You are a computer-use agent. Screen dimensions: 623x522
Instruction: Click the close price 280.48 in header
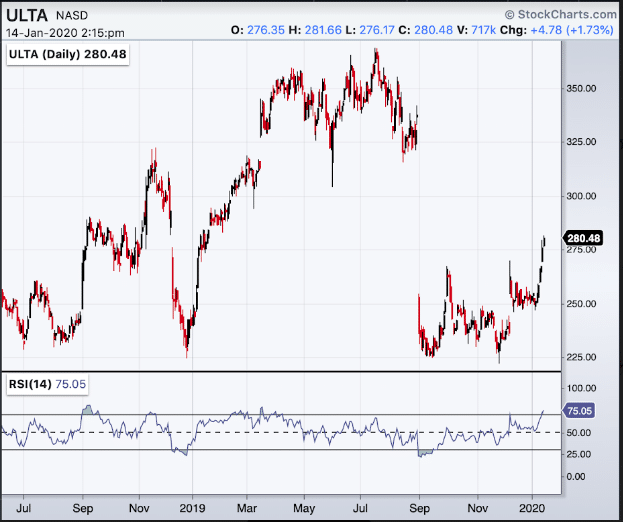pyautogui.click(x=433, y=30)
